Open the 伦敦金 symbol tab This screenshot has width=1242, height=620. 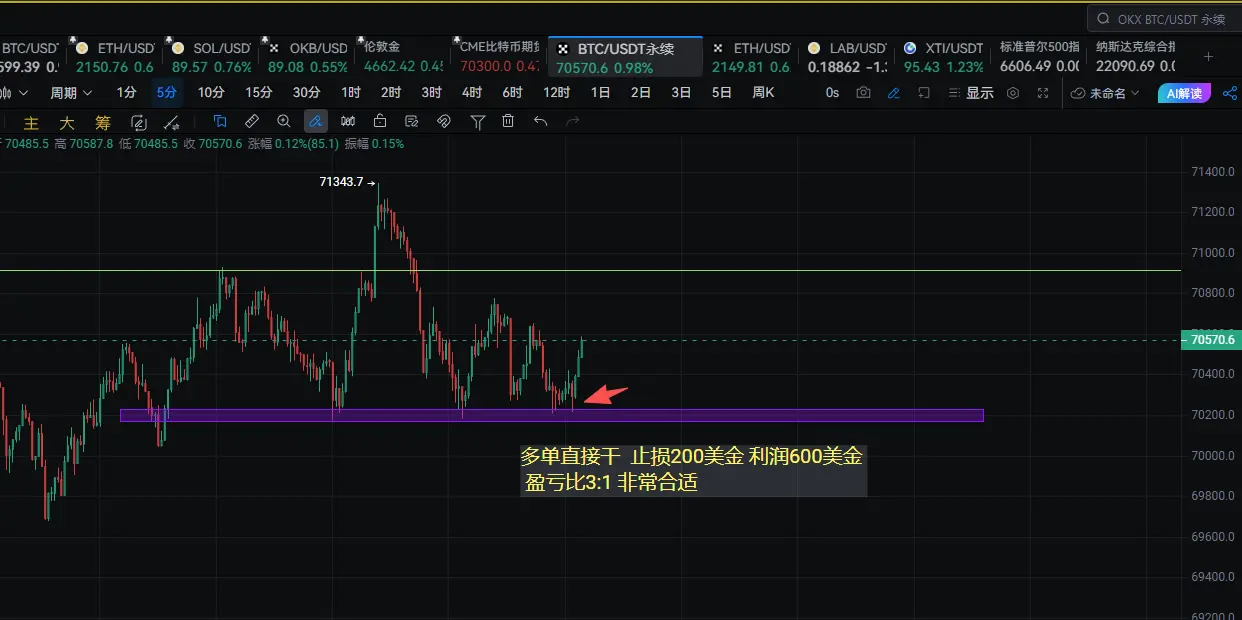coord(402,57)
